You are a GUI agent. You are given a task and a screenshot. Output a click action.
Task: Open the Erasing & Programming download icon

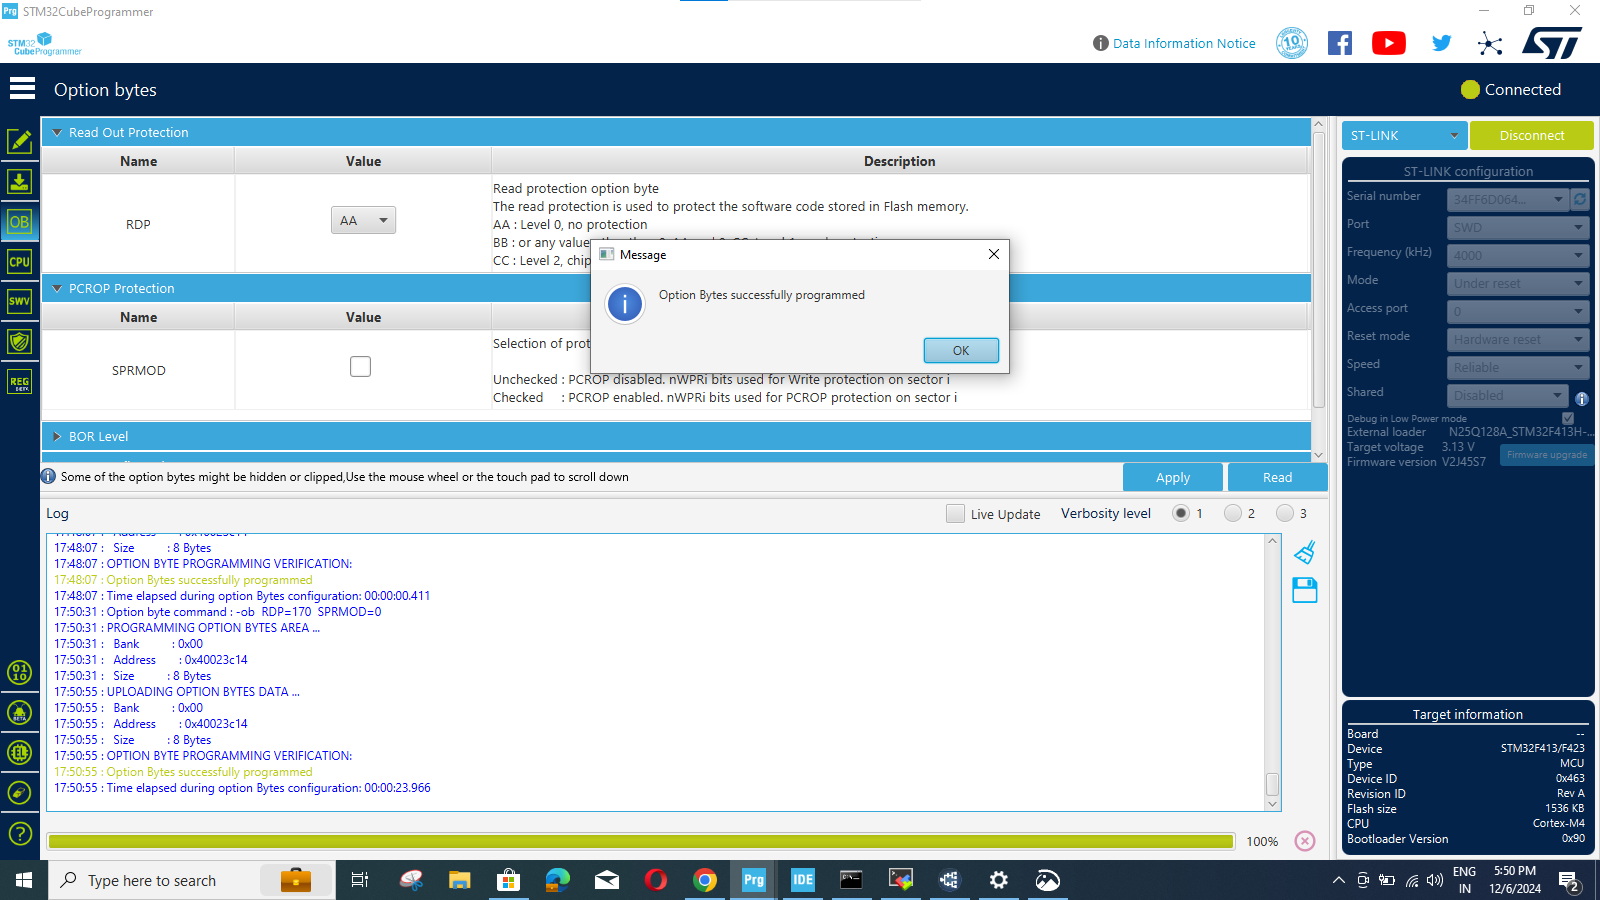[20, 181]
